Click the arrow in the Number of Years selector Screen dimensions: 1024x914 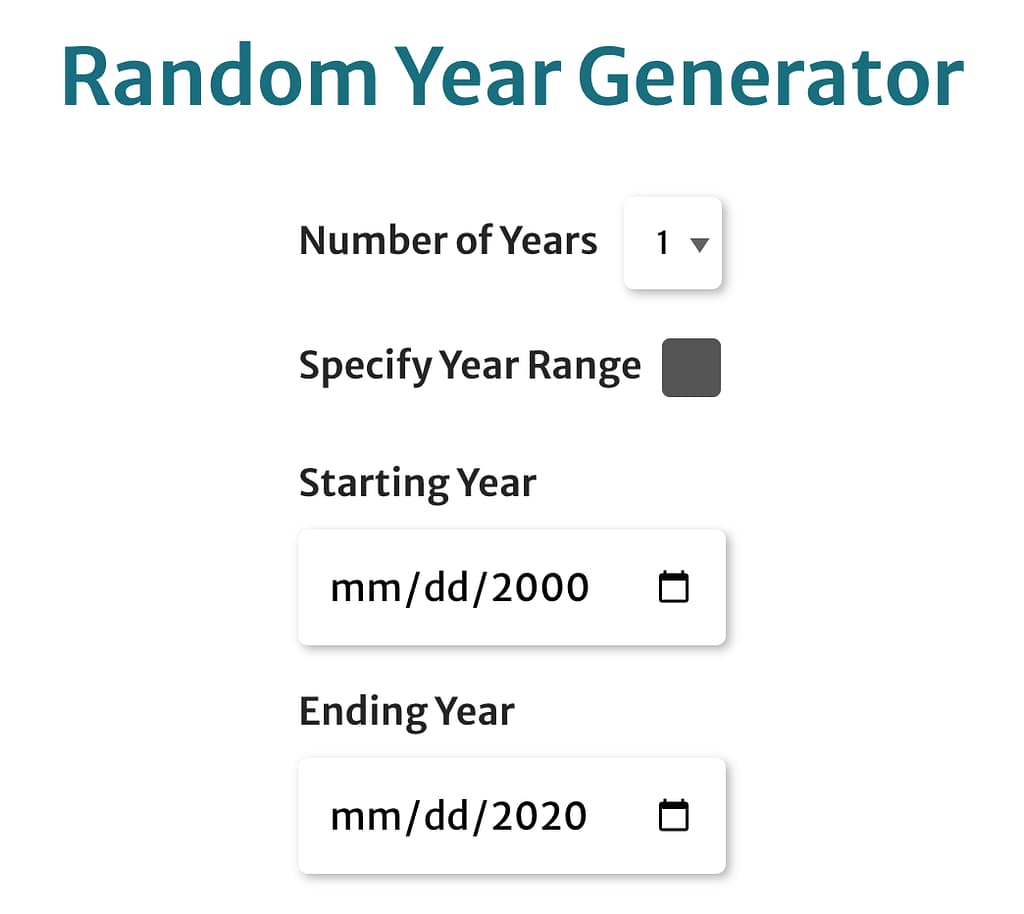click(x=700, y=245)
